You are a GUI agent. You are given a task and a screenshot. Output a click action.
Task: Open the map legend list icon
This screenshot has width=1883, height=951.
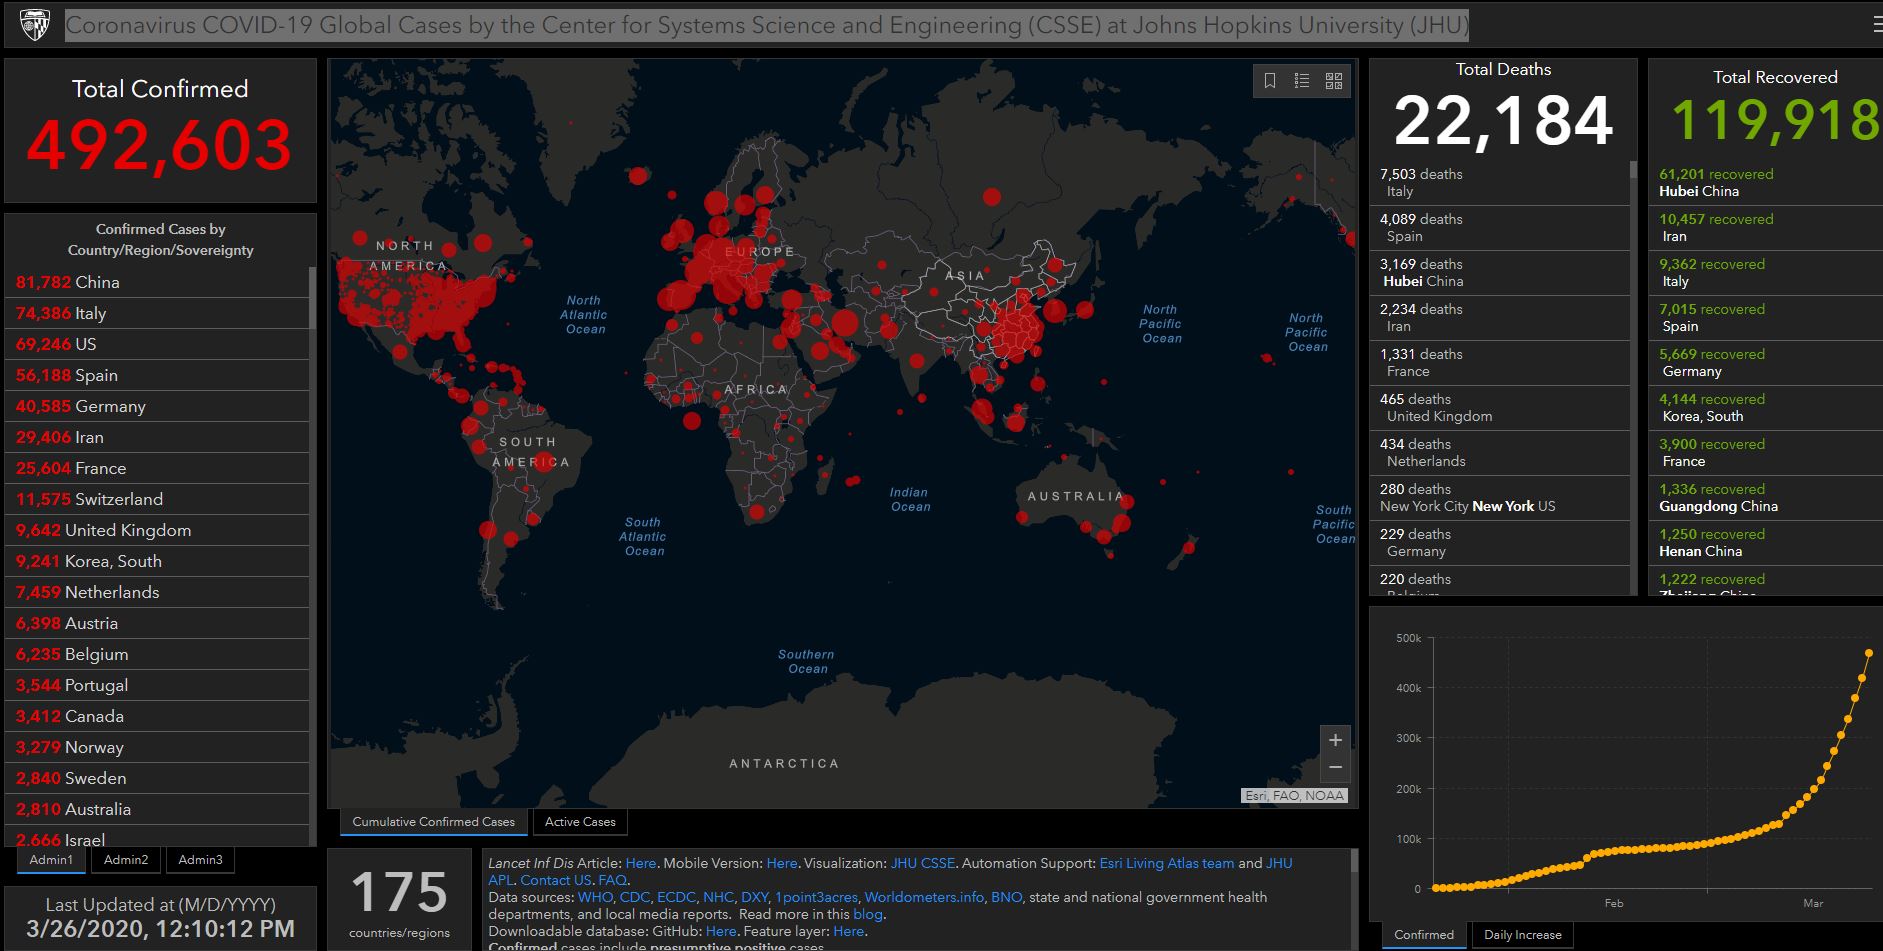(x=1302, y=81)
